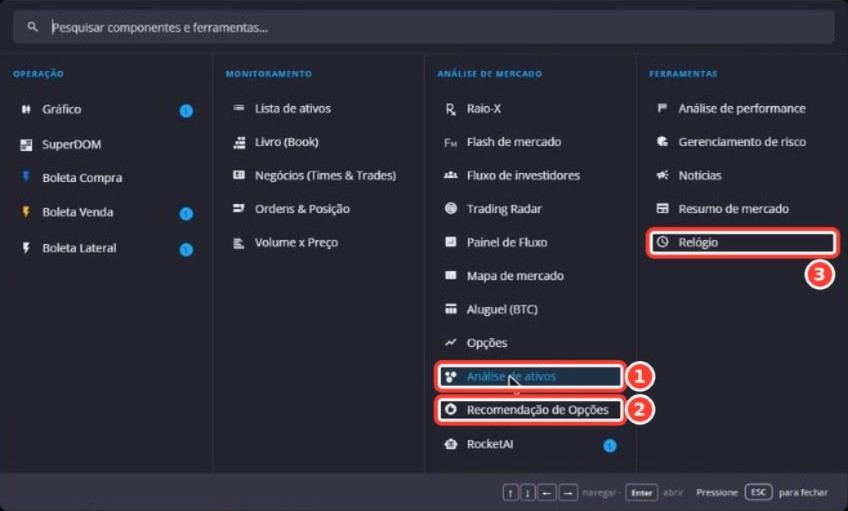This screenshot has width=848, height=511.
Task: Click the Aluguel (BTC) icon
Action: (x=450, y=309)
